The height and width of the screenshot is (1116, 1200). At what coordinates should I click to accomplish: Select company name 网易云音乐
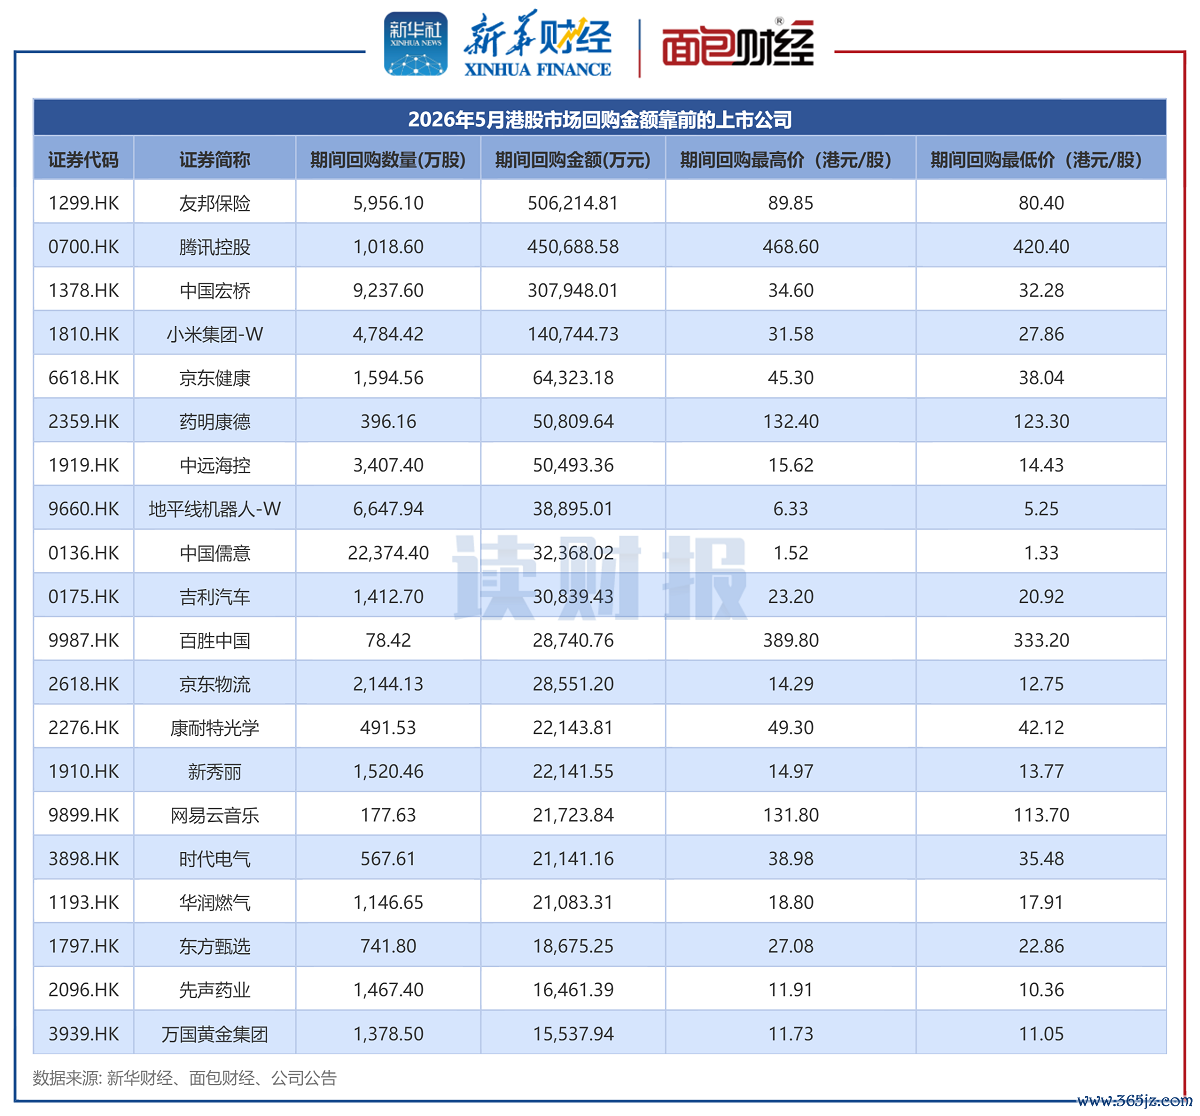(215, 815)
